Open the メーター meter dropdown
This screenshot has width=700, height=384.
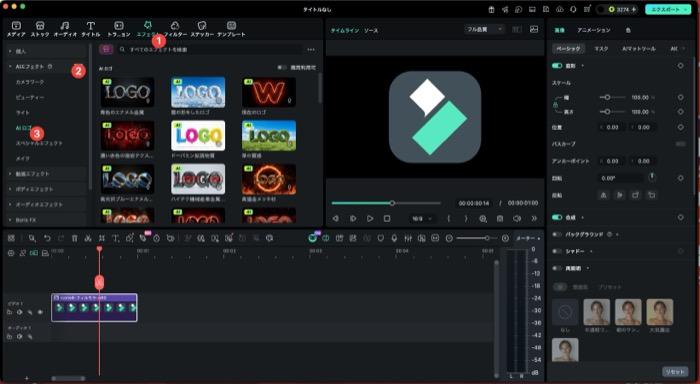pos(528,238)
